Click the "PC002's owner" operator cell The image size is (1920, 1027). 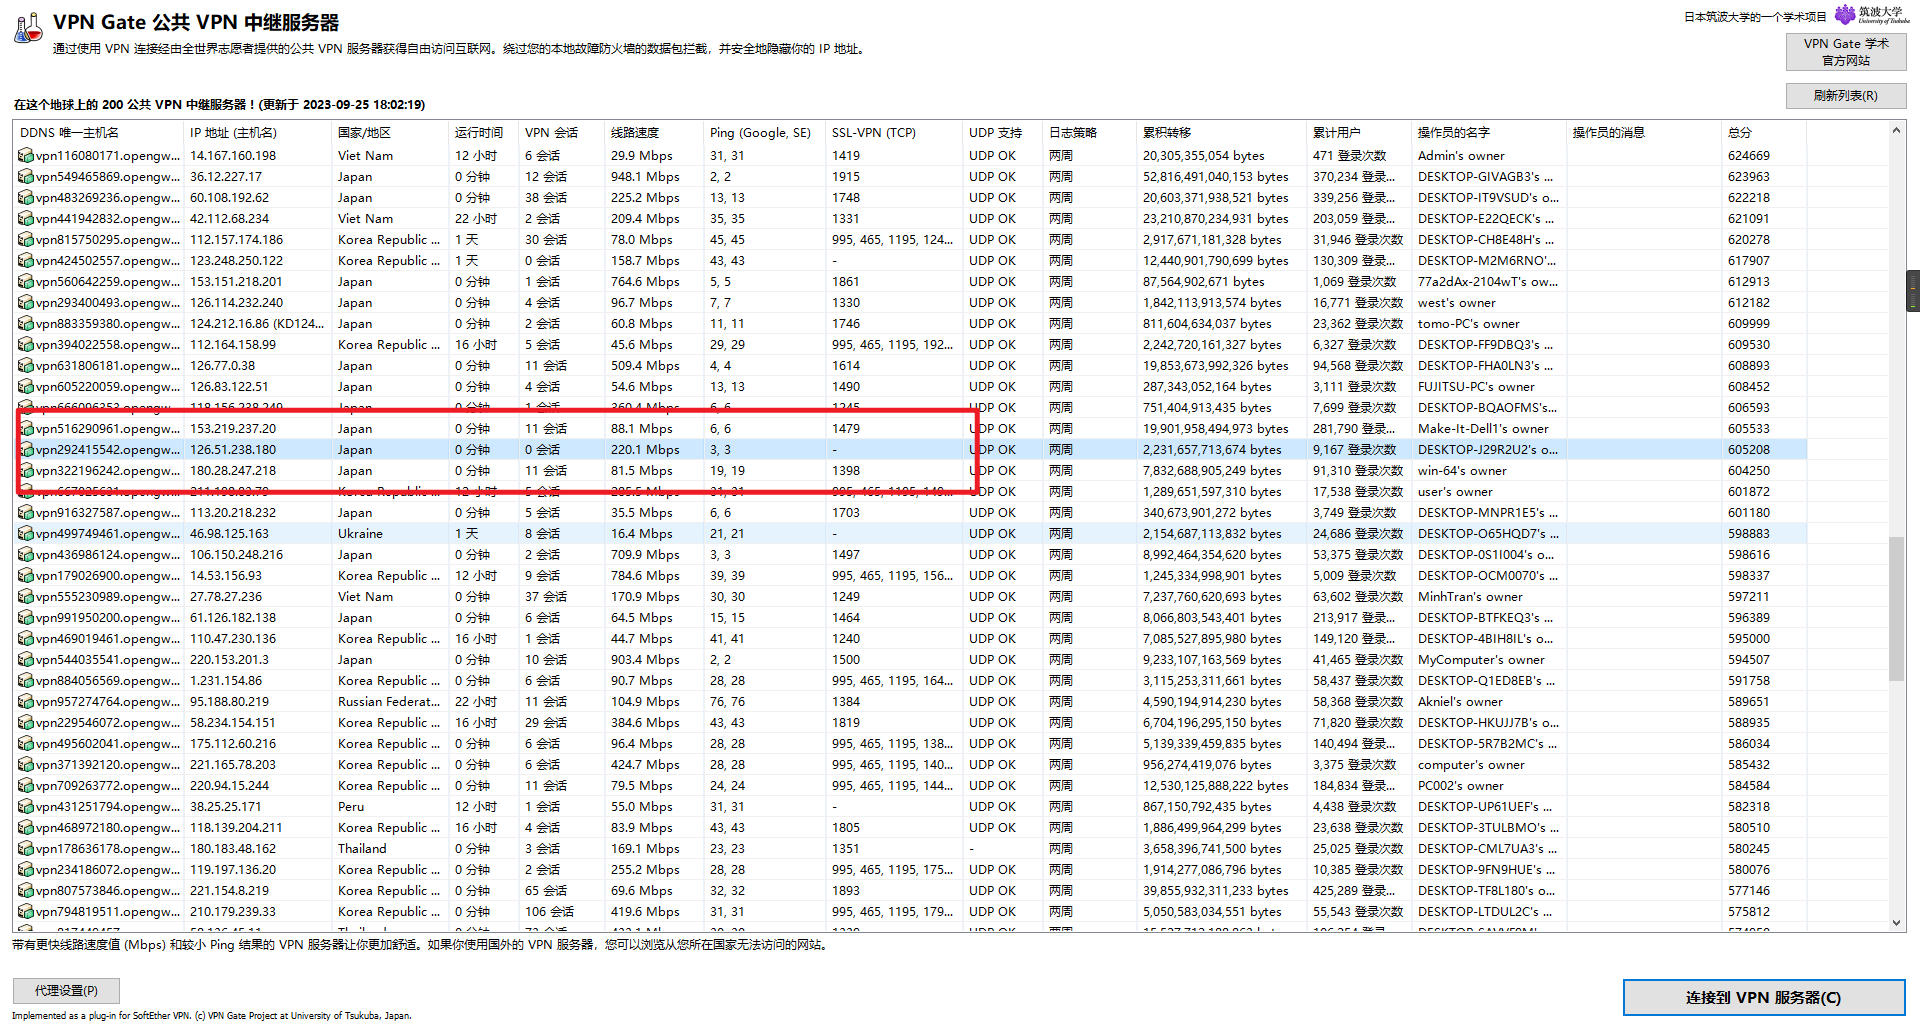coord(1460,786)
